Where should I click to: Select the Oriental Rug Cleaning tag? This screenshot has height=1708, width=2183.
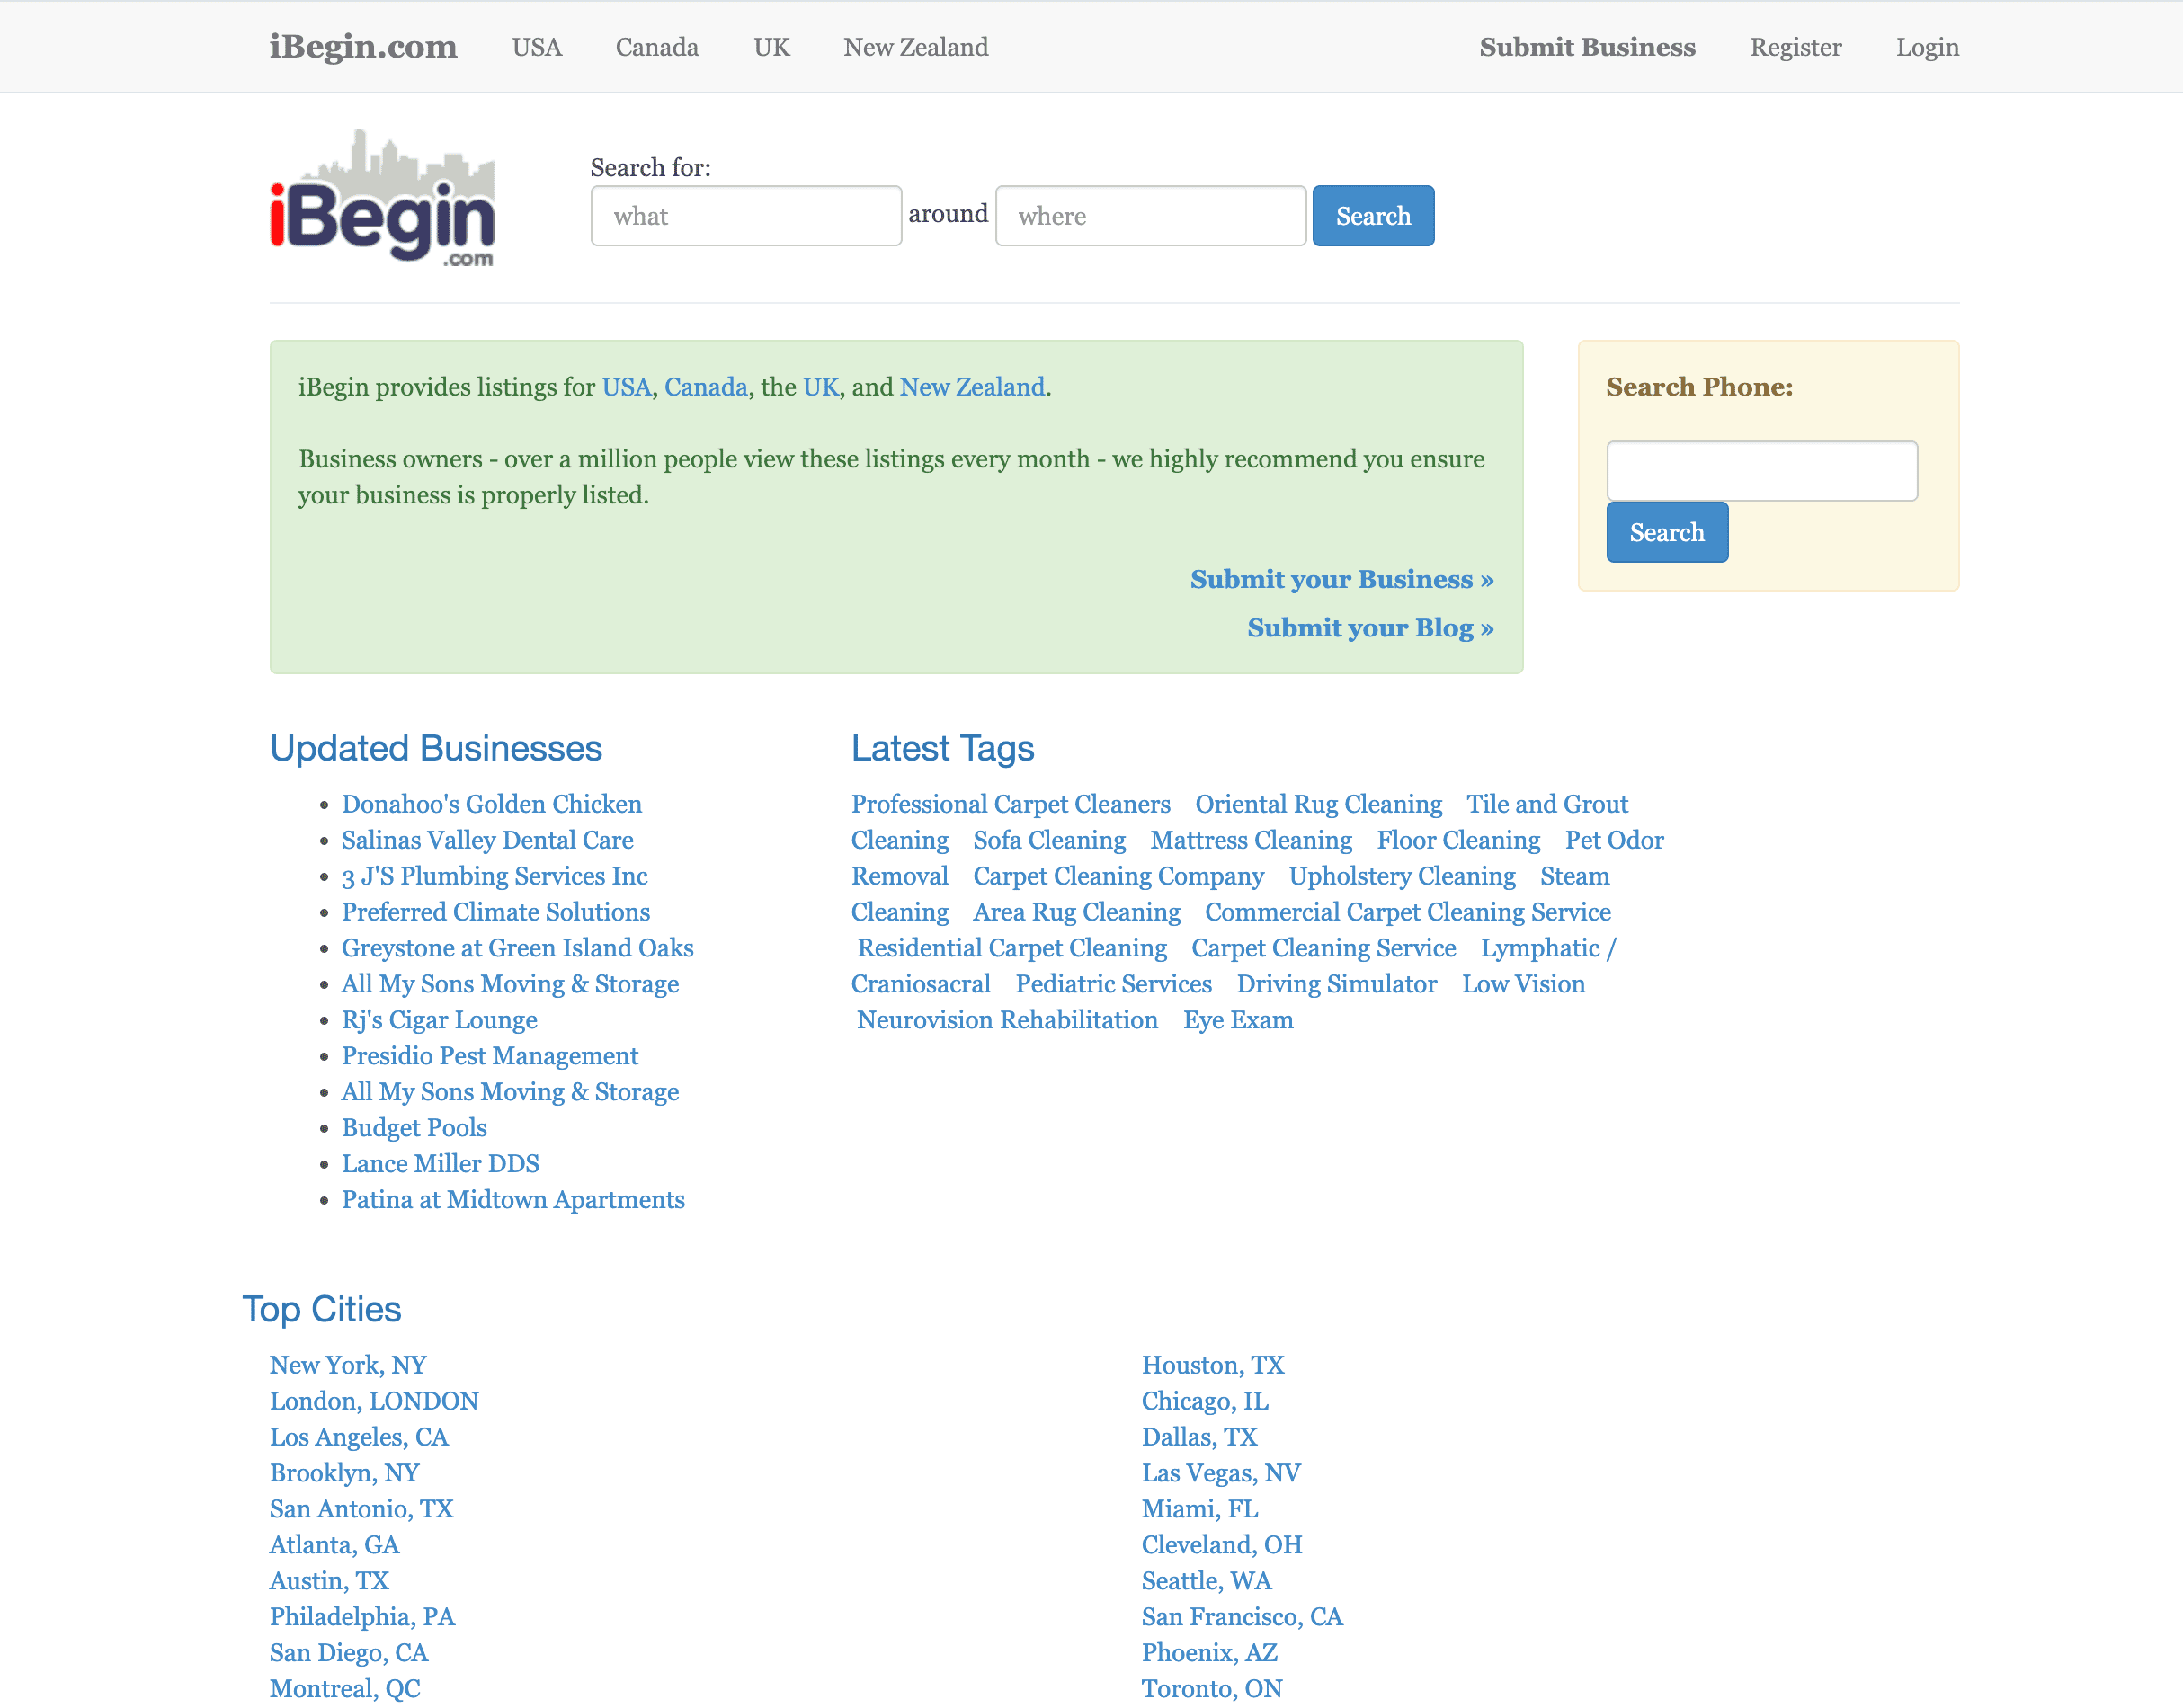pyautogui.click(x=1317, y=804)
